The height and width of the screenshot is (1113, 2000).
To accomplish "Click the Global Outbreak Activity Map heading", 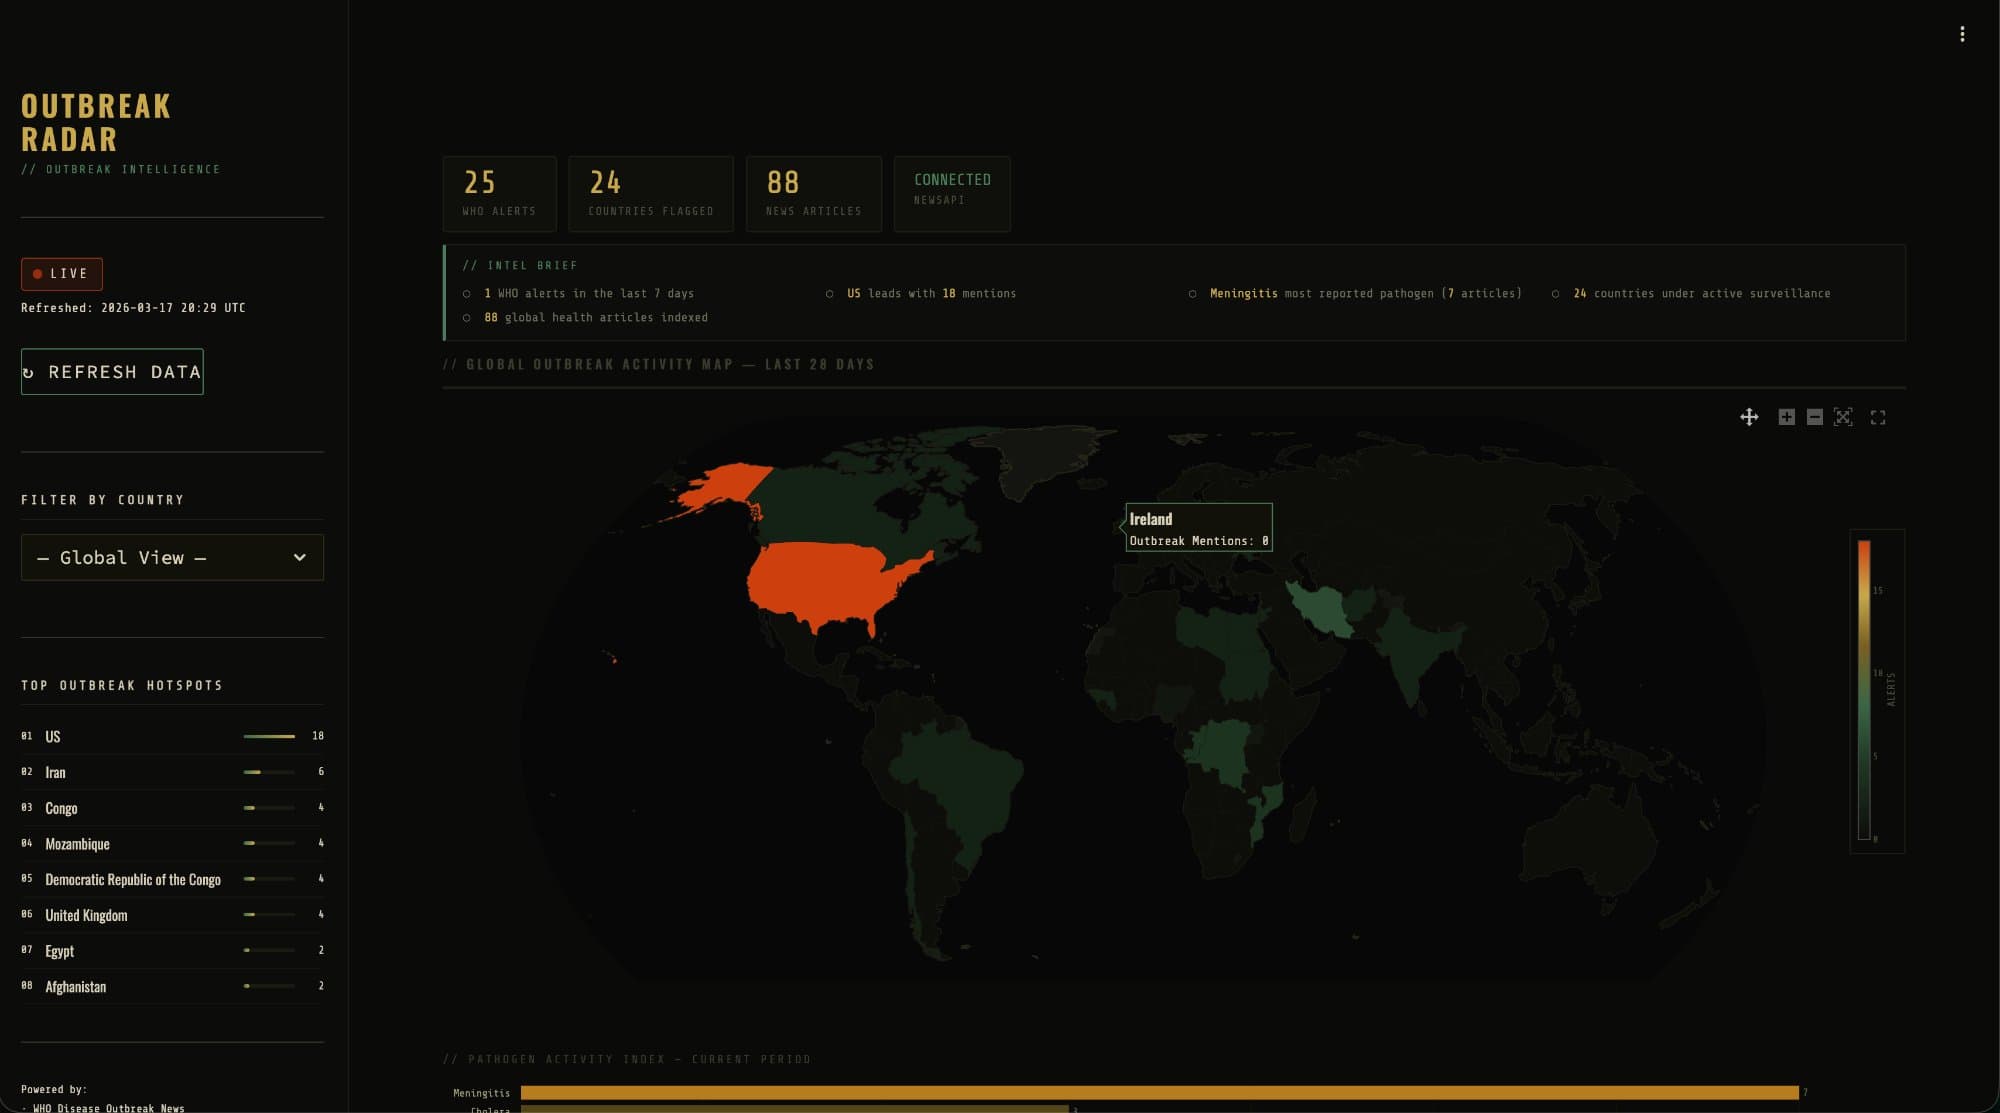I will pyautogui.click(x=658, y=364).
